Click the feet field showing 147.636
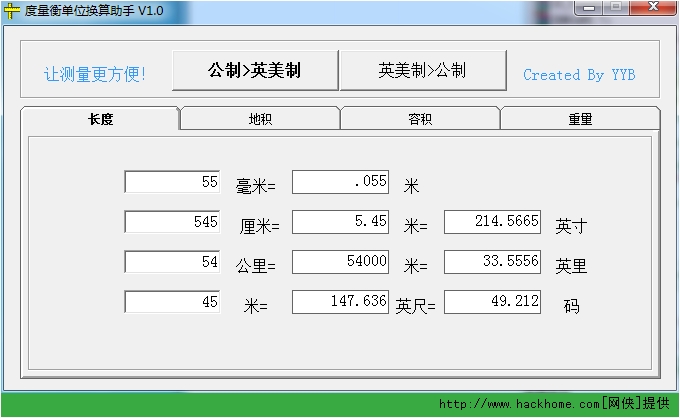Image resolution: width=680 pixels, height=418 pixels. [x=340, y=301]
